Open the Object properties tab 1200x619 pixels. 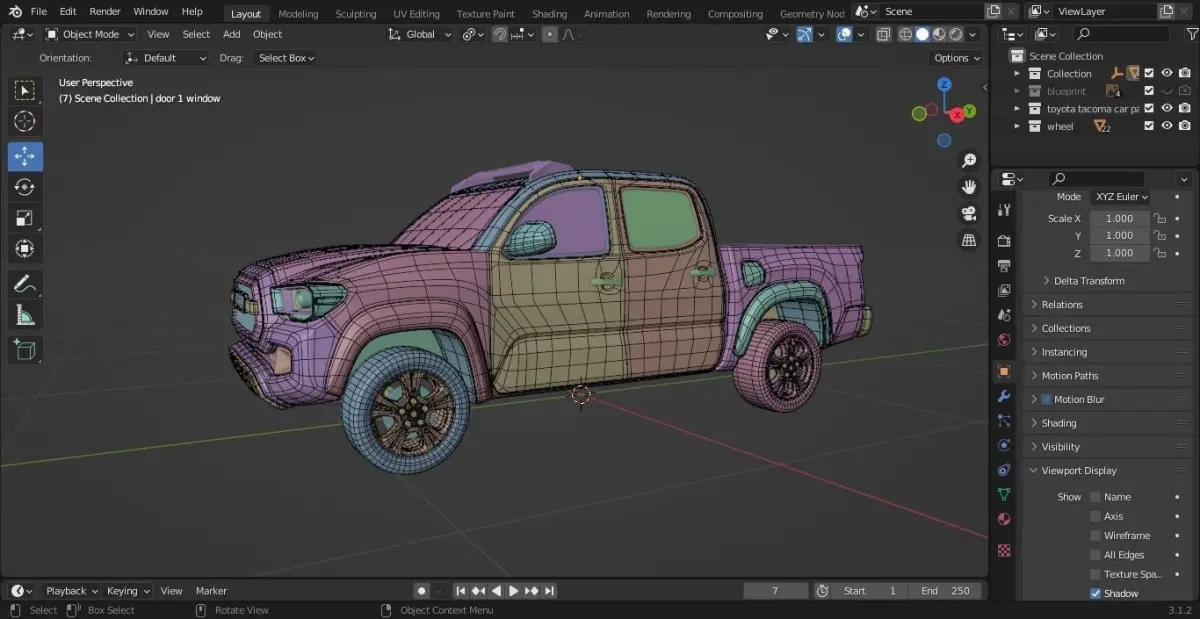pos(1004,371)
